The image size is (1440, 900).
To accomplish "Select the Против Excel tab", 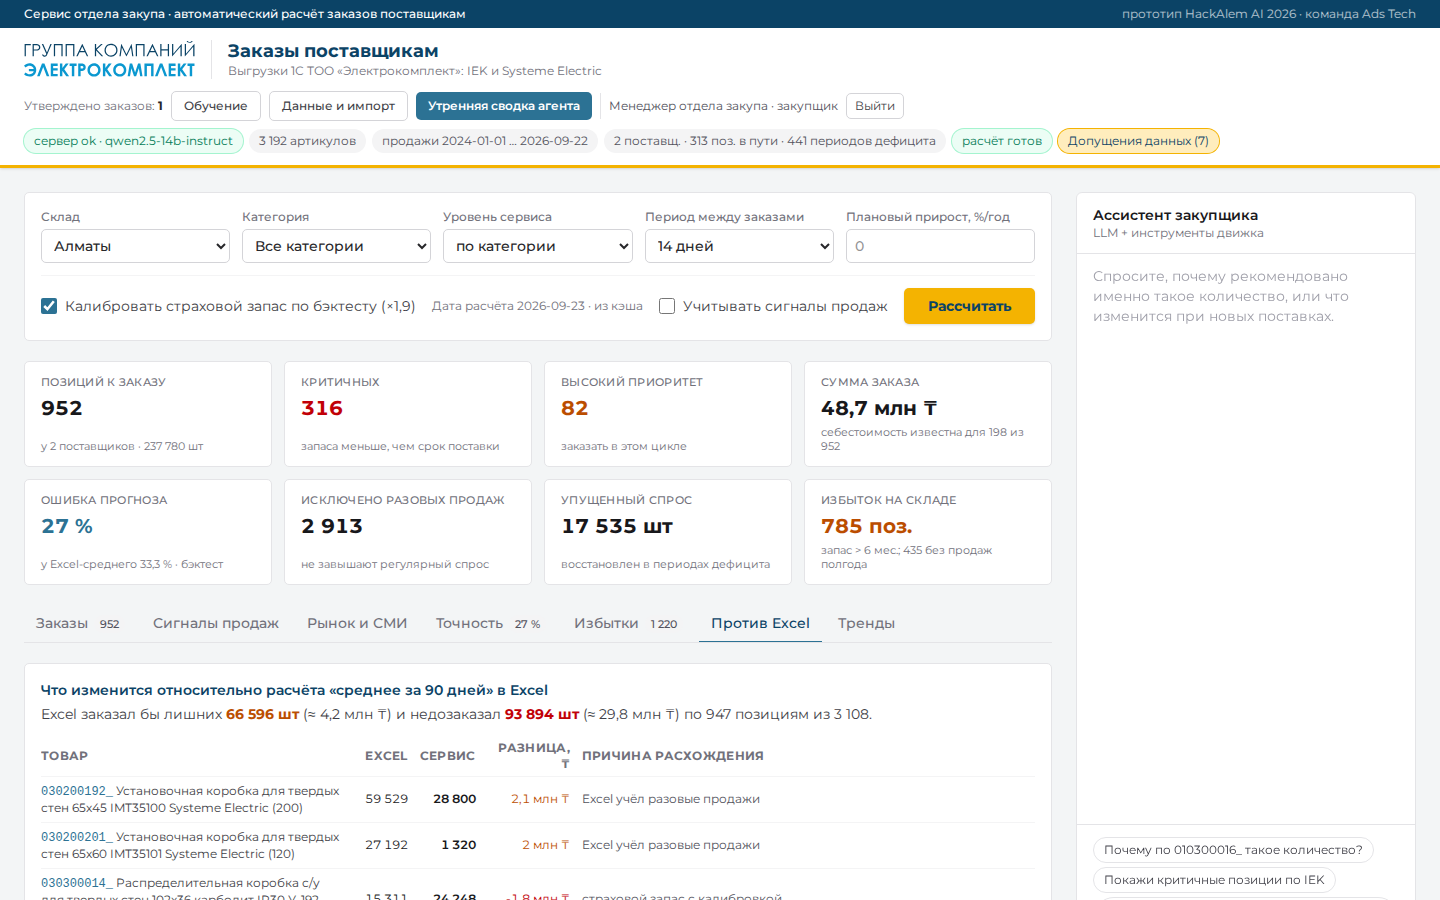I will (x=760, y=623).
